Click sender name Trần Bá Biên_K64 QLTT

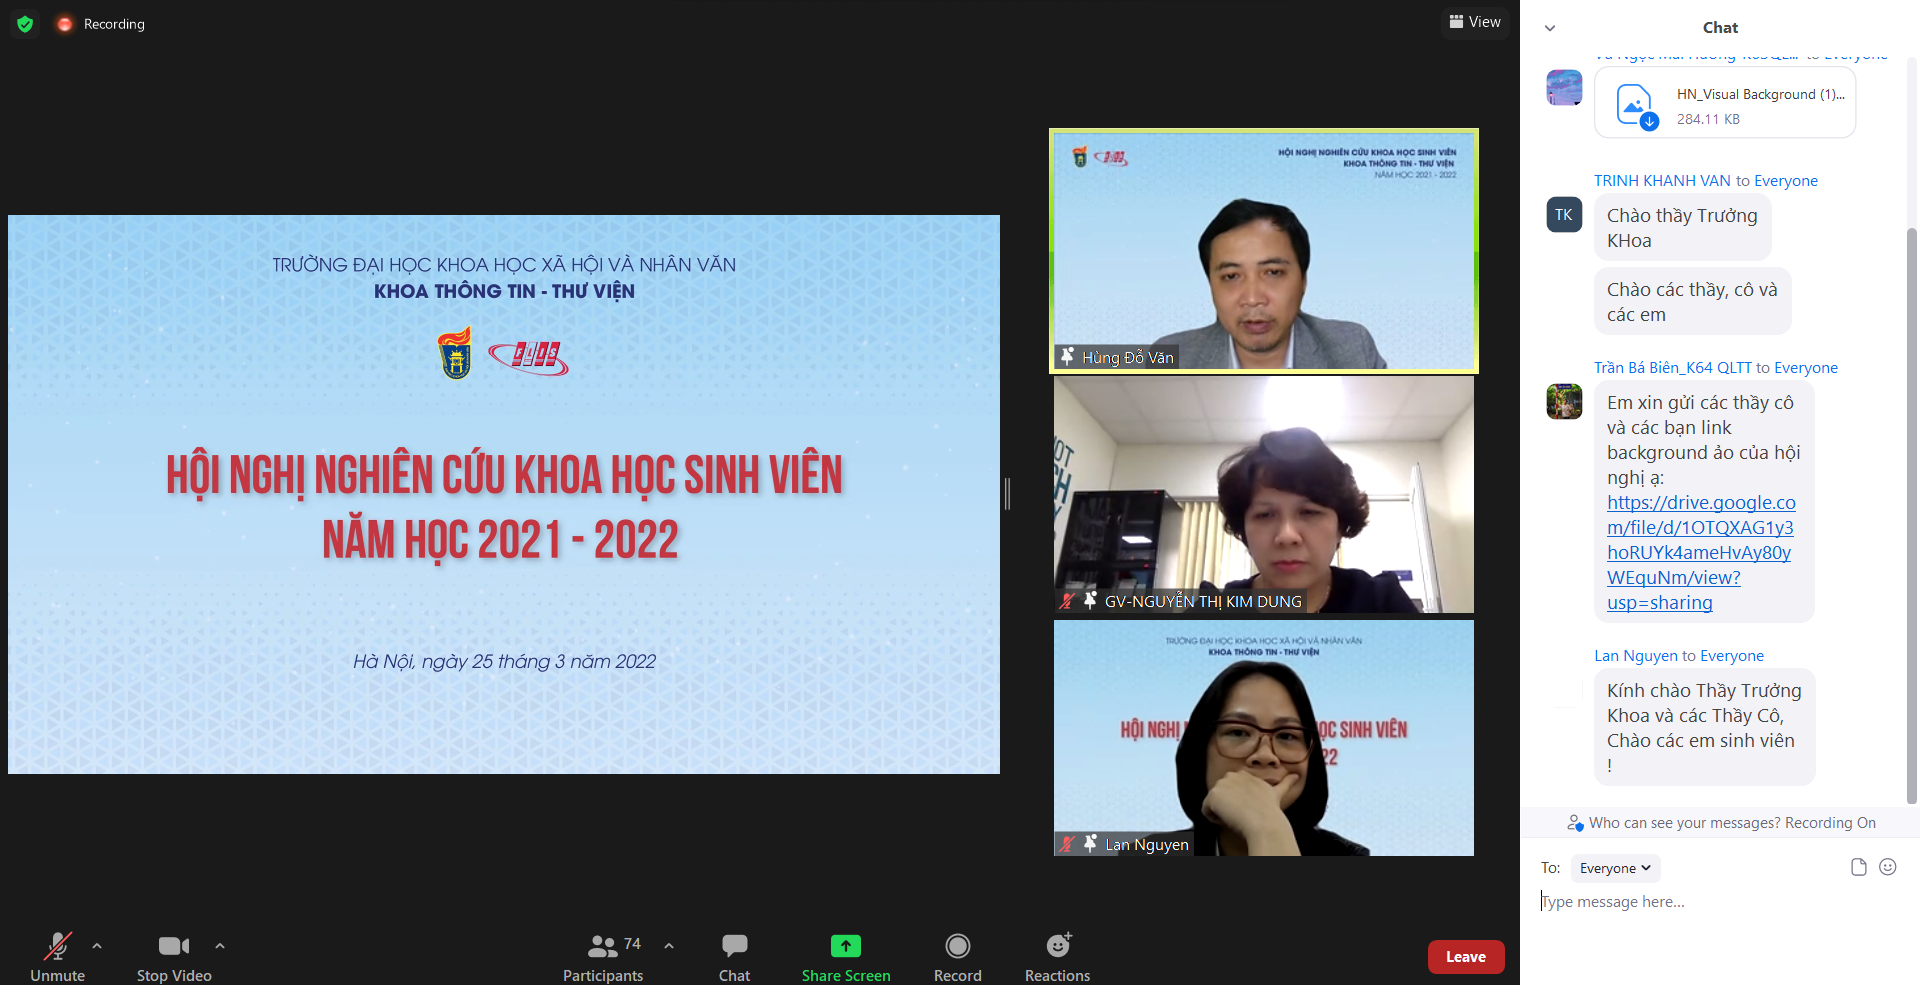click(x=1673, y=368)
